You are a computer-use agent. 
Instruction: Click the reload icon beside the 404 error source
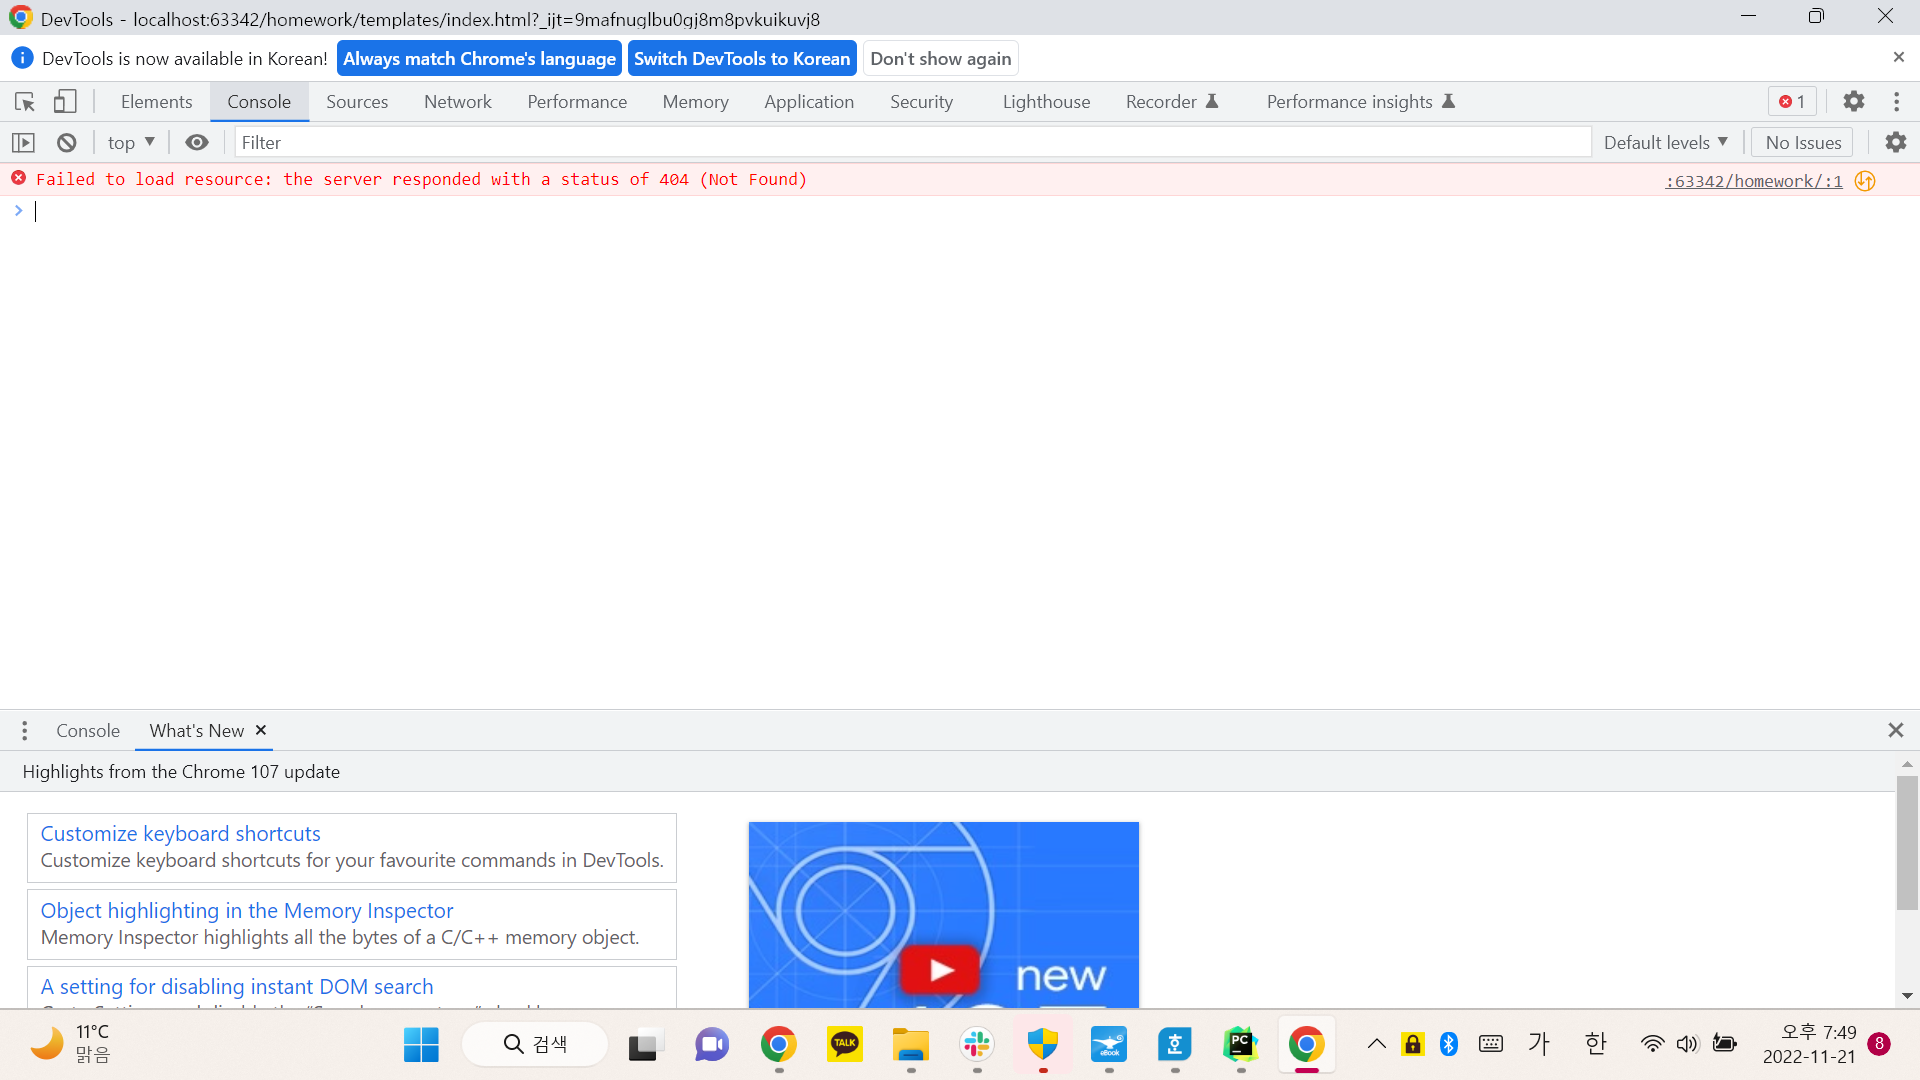point(1865,181)
